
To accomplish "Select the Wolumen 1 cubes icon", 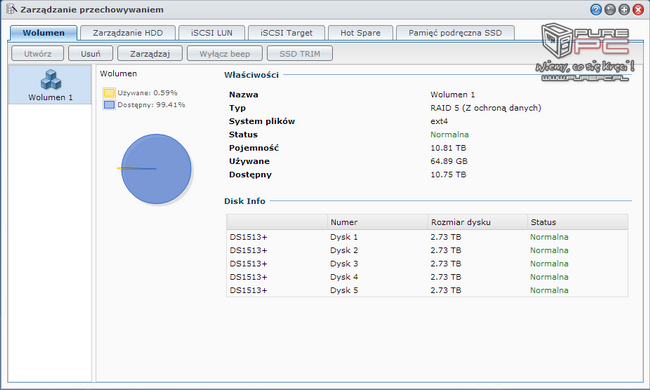I will [51, 79].
